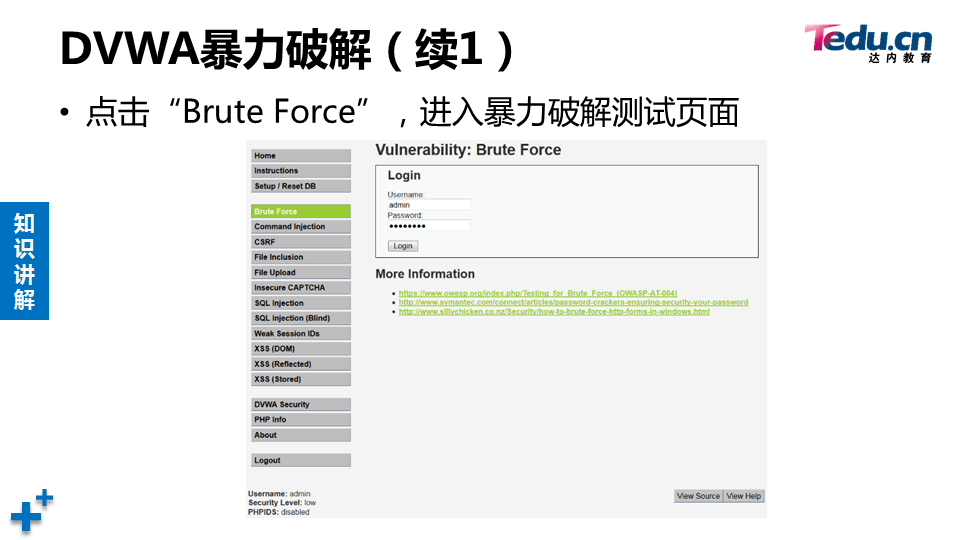Open the owasp.org brute force testing link

538,293
